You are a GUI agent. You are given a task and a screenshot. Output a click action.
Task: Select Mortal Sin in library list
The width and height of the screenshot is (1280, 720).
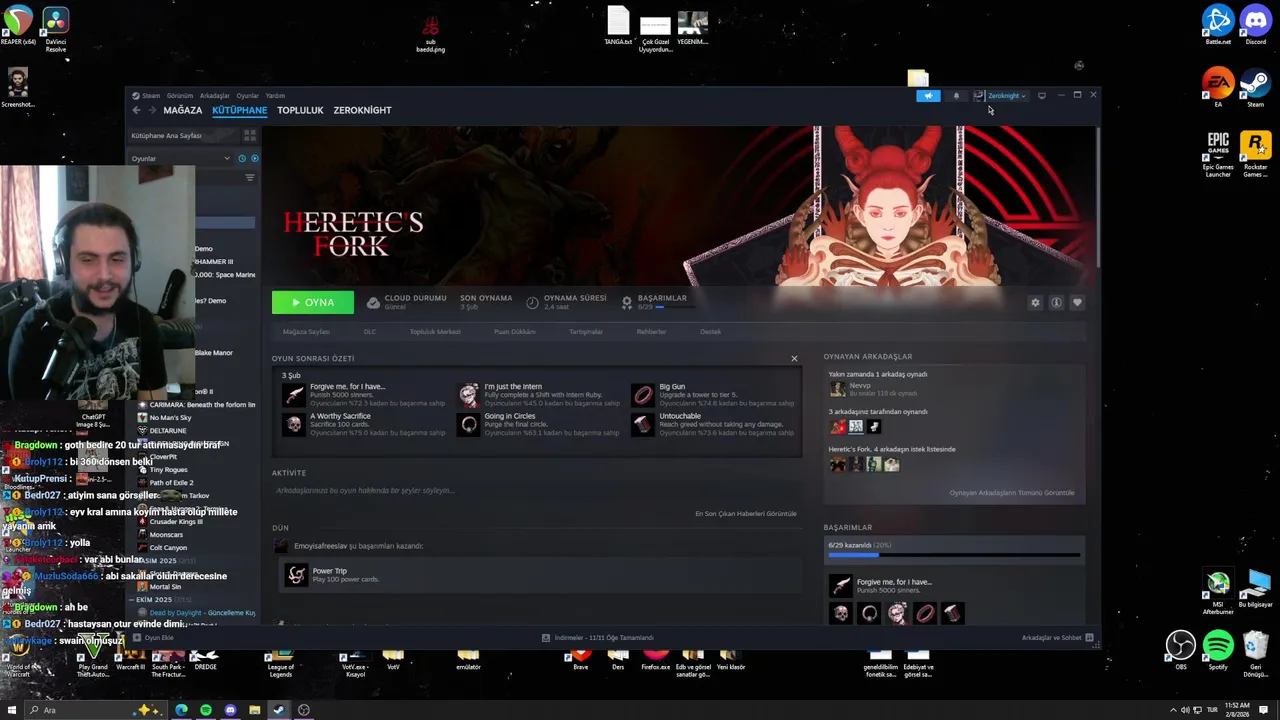pyautogui.click(x=165, y=587)
